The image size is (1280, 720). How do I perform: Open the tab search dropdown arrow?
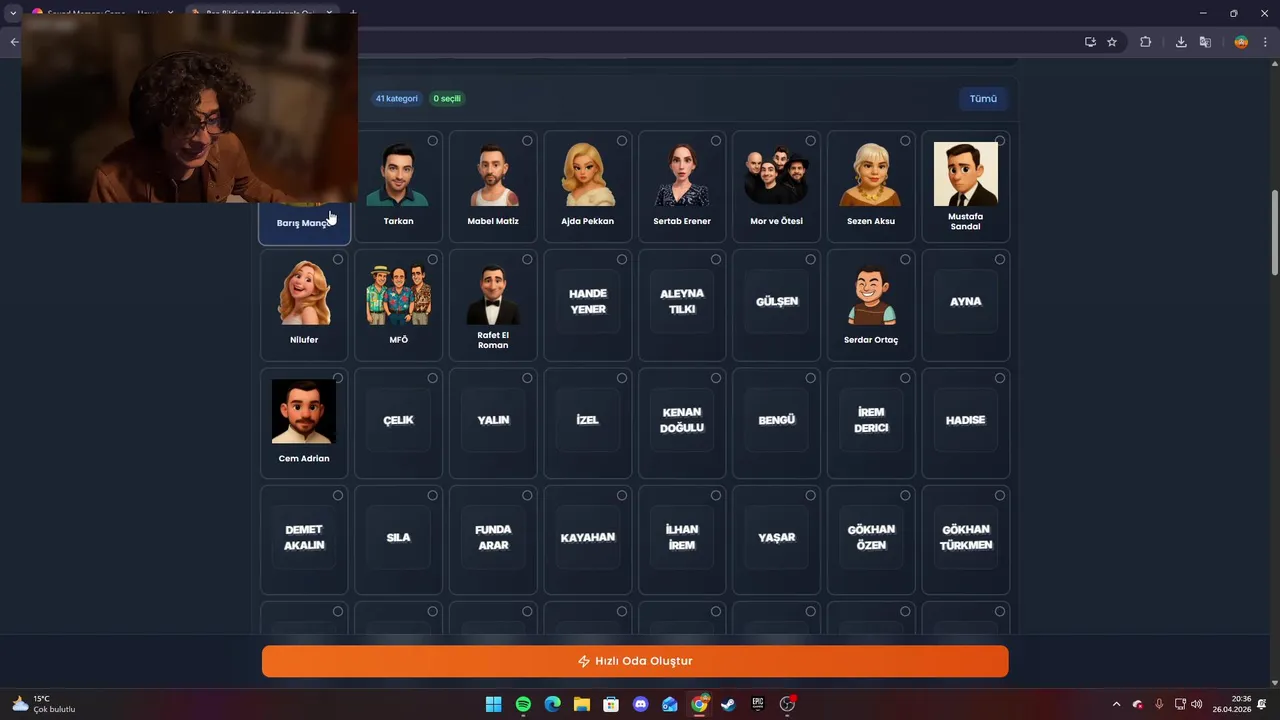click(13, 13)
